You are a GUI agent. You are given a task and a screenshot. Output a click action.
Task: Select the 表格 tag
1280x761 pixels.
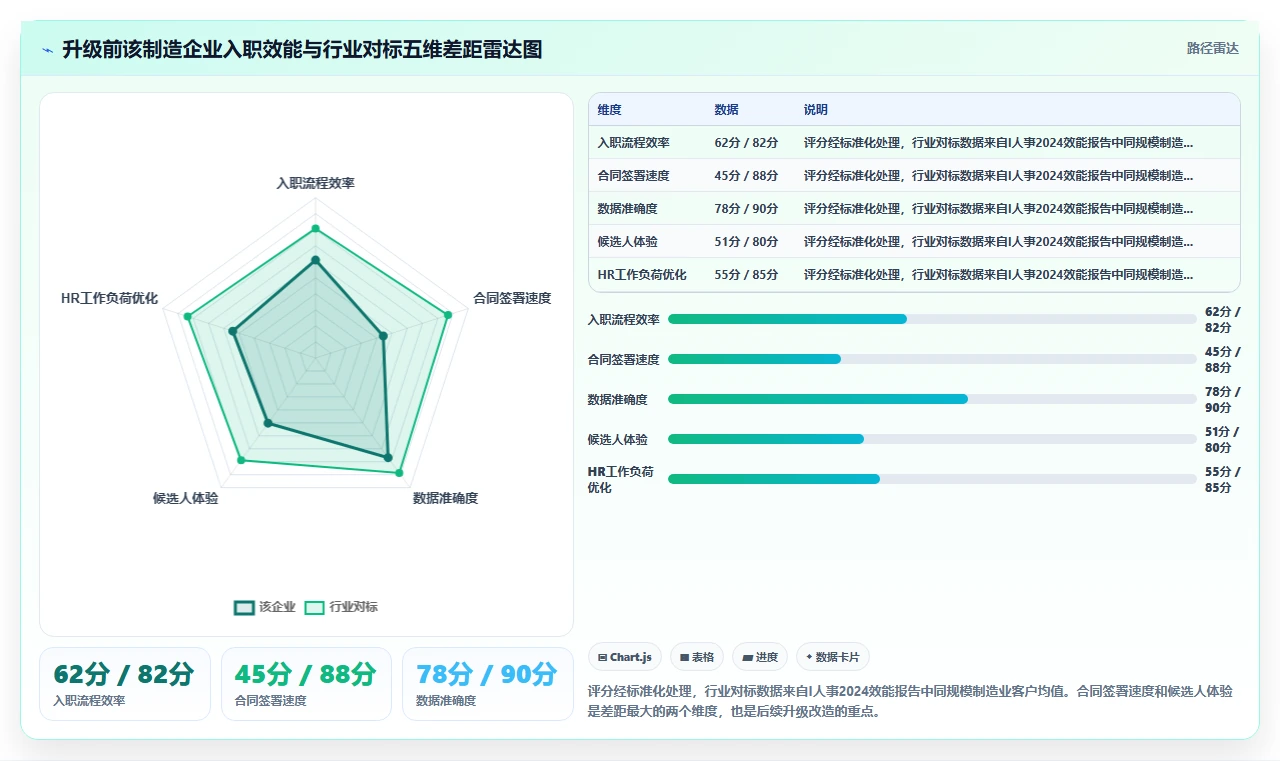(x=697, y=657)
